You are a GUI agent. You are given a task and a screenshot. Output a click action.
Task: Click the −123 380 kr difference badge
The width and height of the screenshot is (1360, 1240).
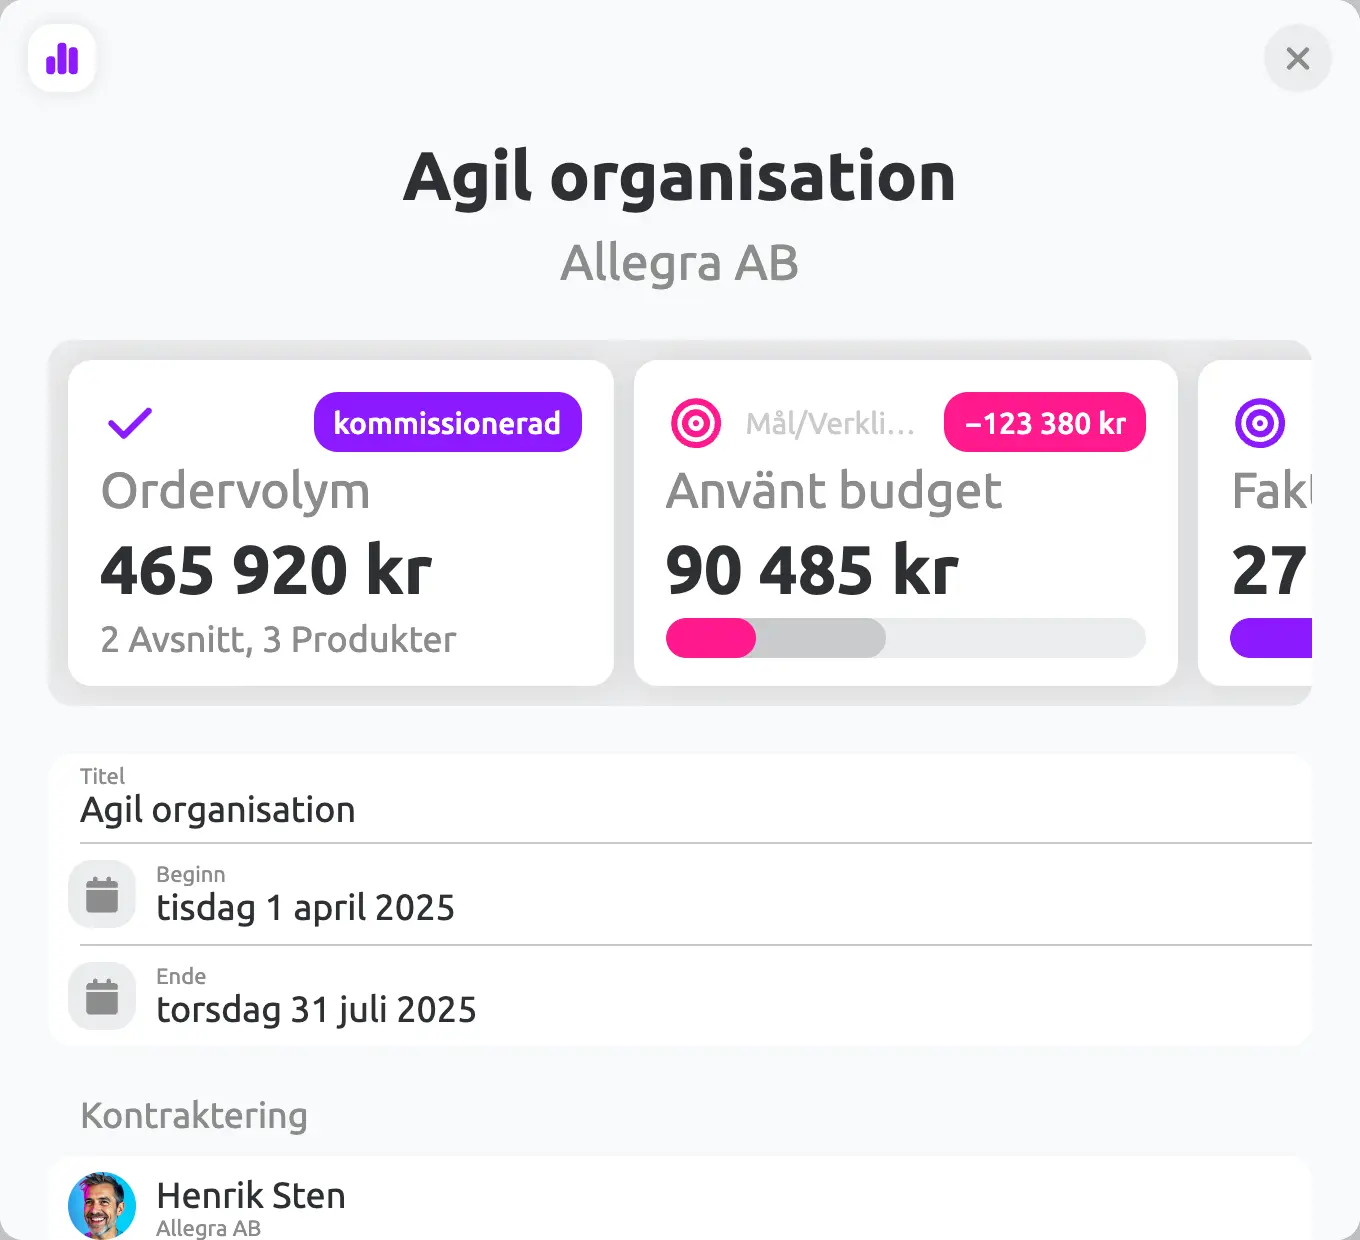pyautogui.click(x=1045, y=422)
